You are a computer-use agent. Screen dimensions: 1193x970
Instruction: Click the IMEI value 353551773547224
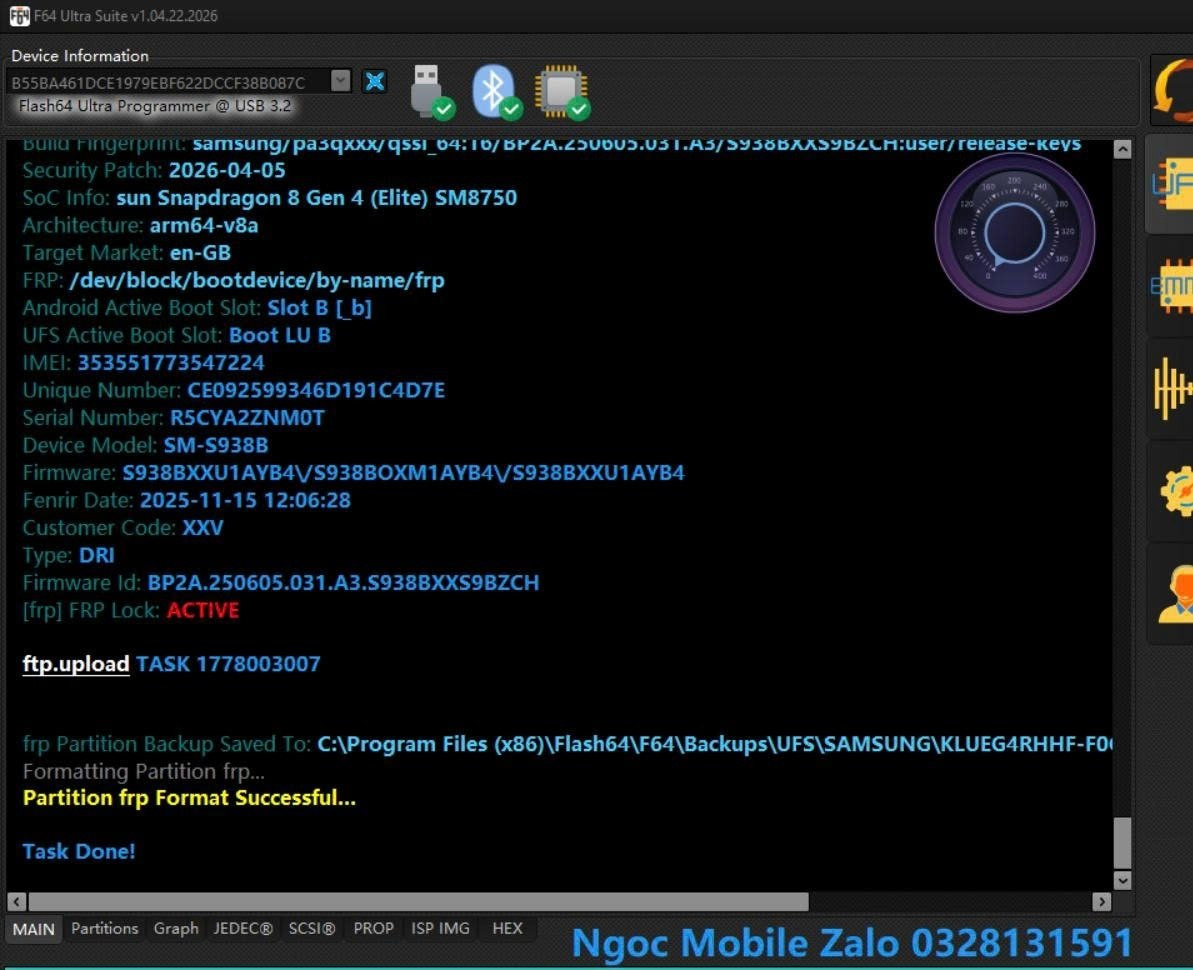(171, 363)
